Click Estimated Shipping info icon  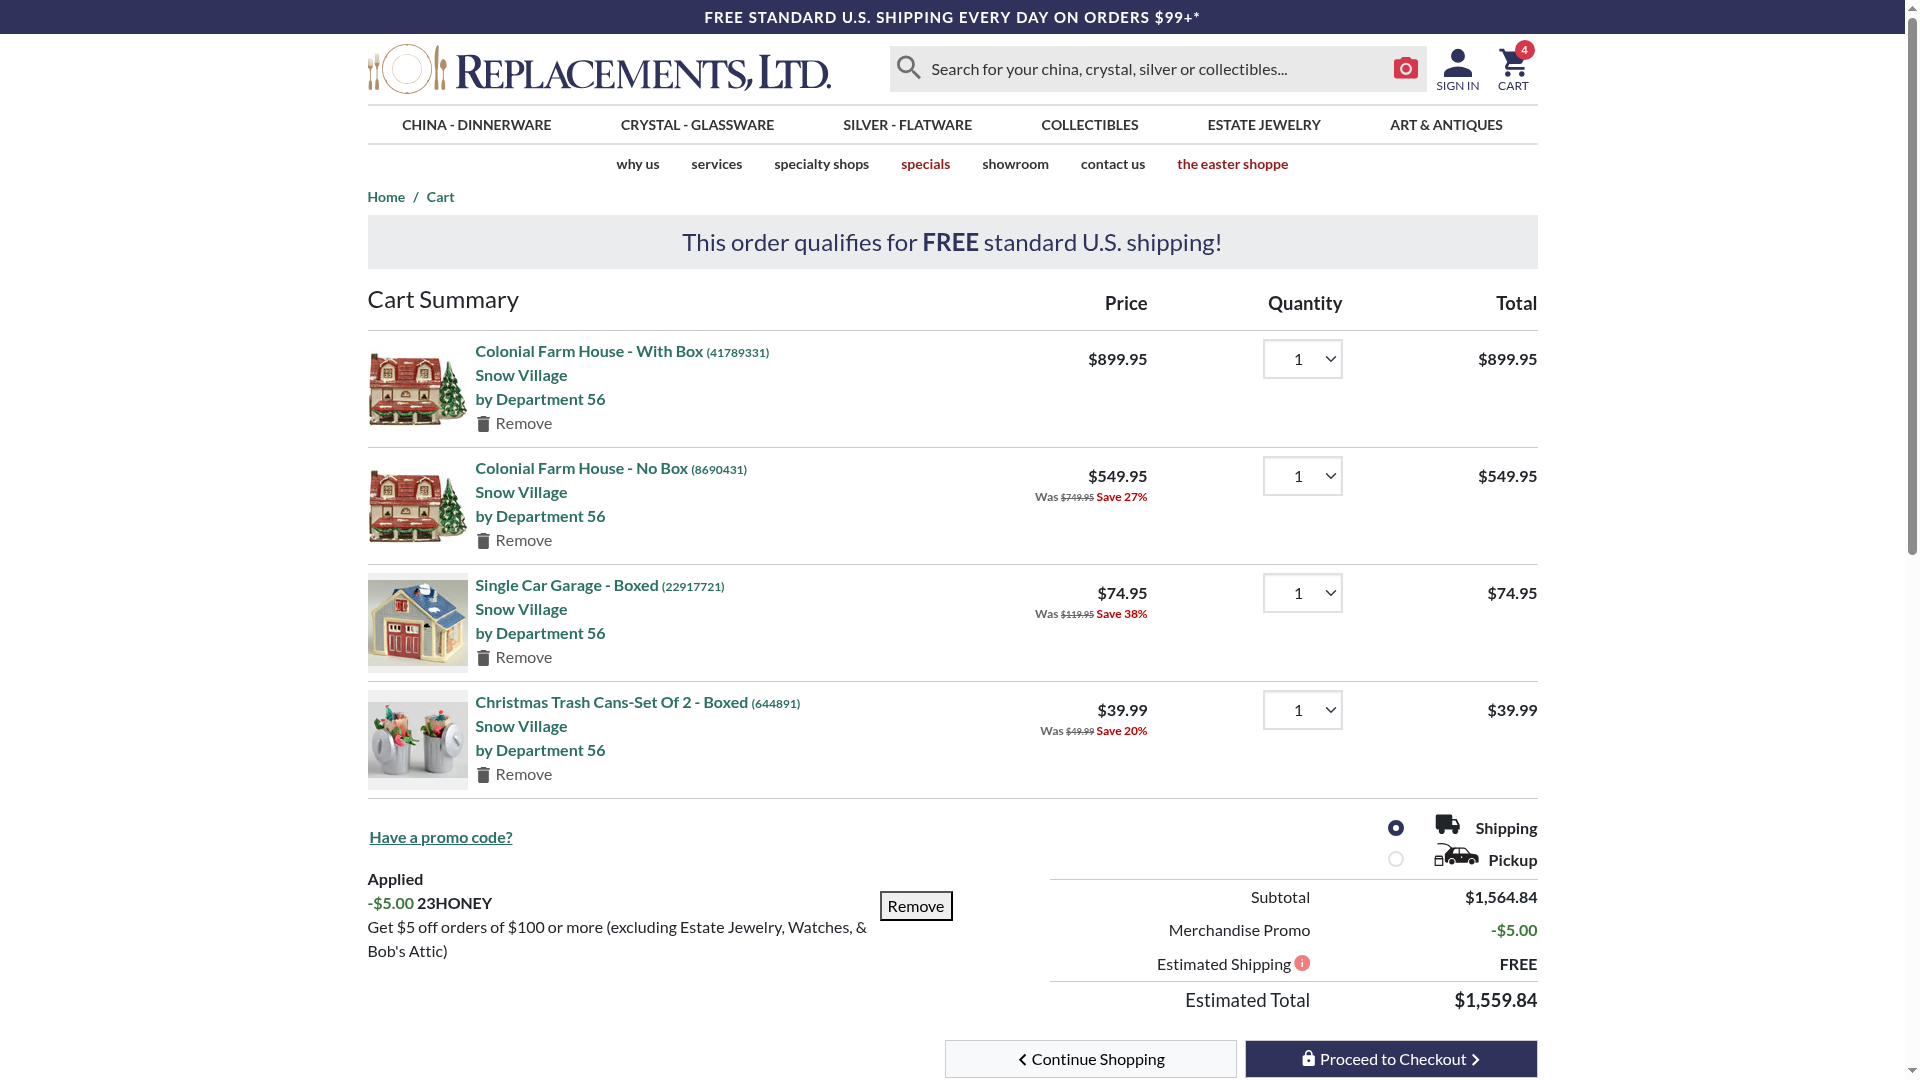1302,963
